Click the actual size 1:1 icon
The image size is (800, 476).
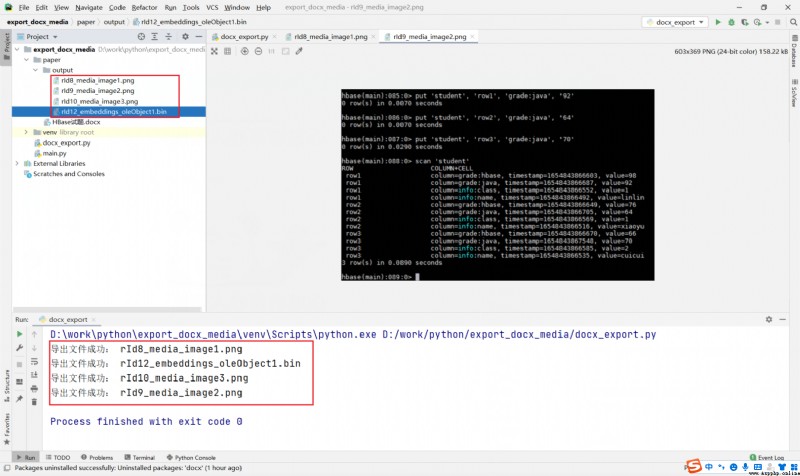[x=271, y=51]
